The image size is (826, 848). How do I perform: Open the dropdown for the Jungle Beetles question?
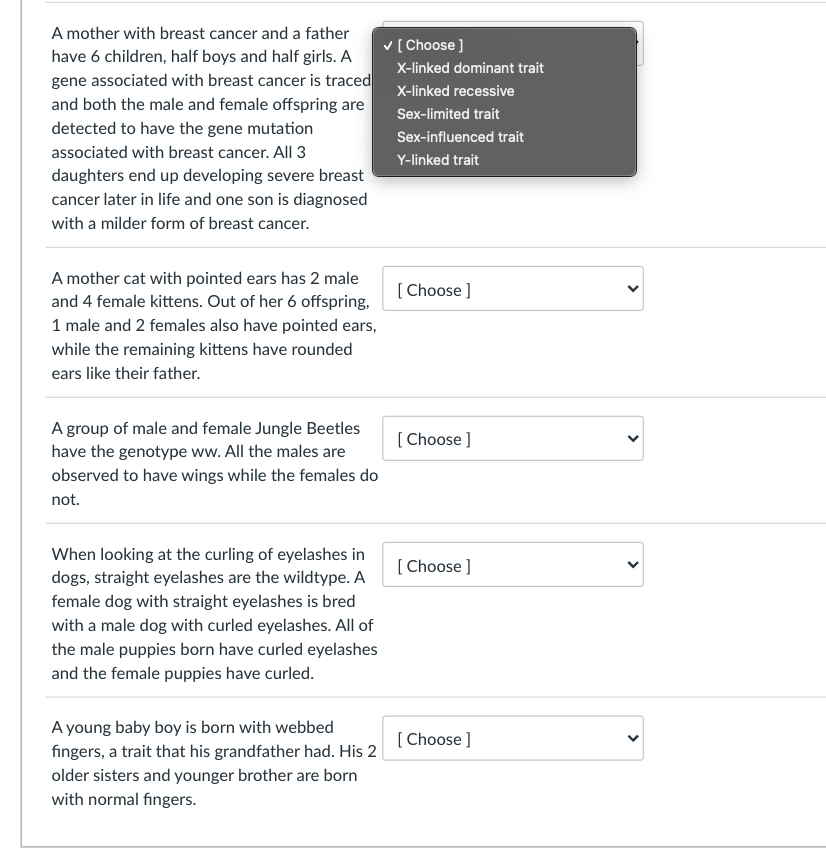(x=513, y=439)
